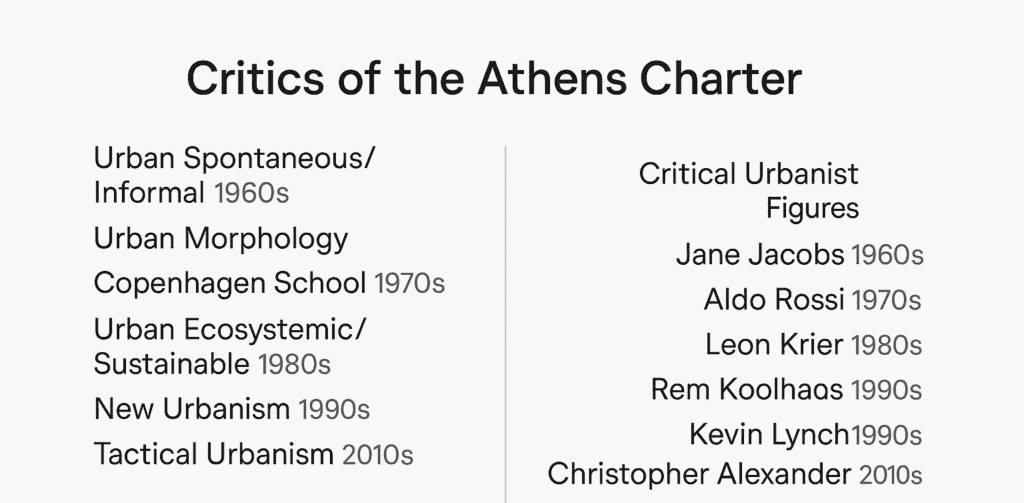
Task: Select the New Urbanism 1990s entry
Action: [232, 410]
